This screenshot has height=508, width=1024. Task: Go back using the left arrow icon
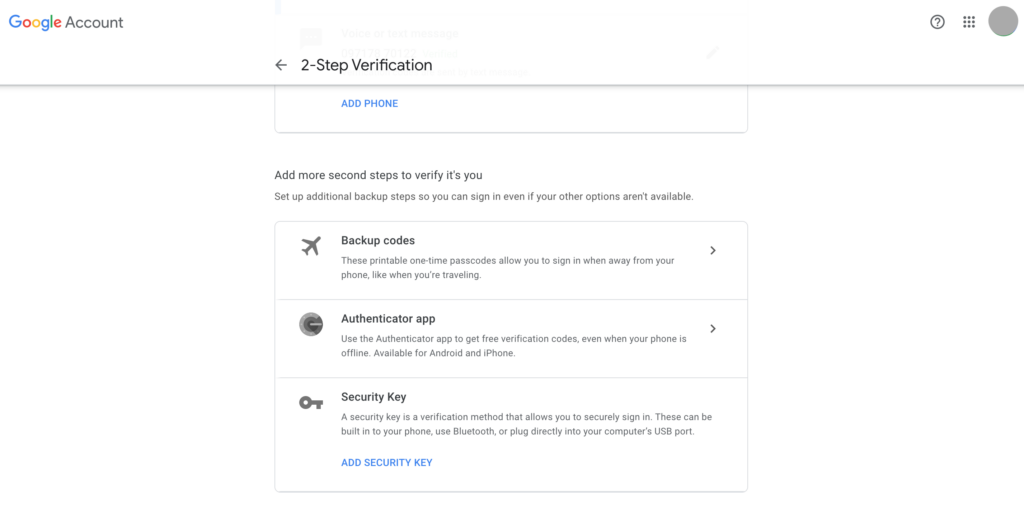(281, 65)
